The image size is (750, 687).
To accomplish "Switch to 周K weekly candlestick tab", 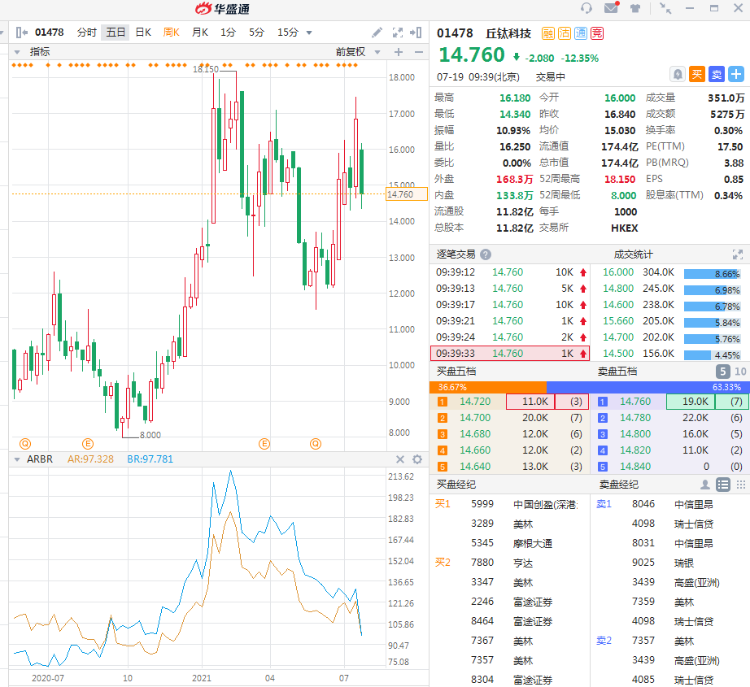I will [171, 33].
